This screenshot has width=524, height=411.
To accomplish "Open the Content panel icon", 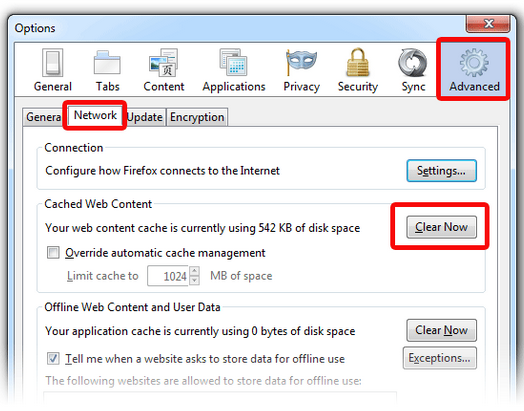I will 163,62.
